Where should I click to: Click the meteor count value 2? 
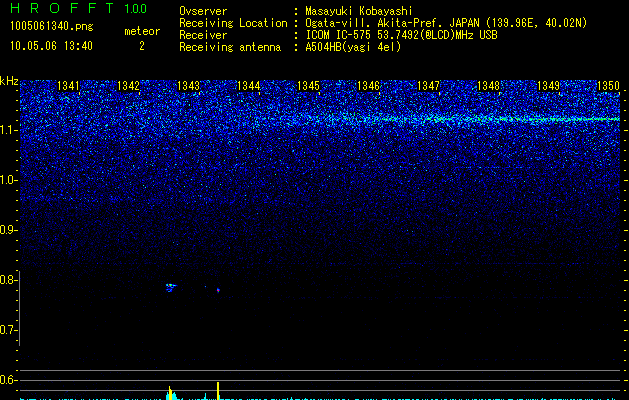point(142,46)
